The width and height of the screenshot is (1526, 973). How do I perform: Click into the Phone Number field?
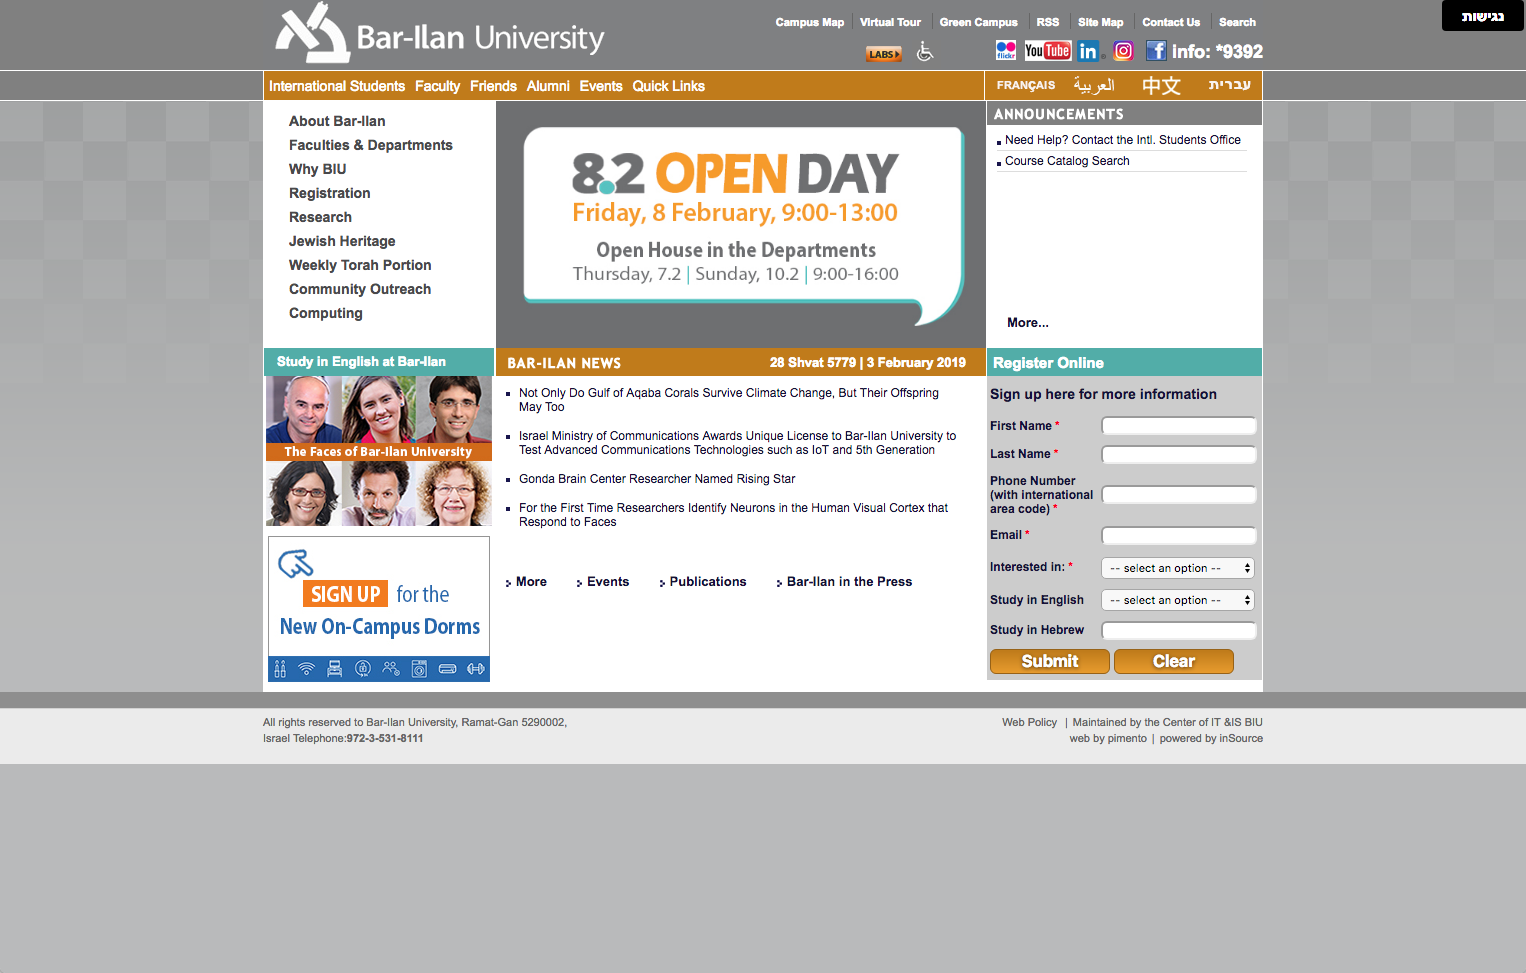tap(1178, 495)
